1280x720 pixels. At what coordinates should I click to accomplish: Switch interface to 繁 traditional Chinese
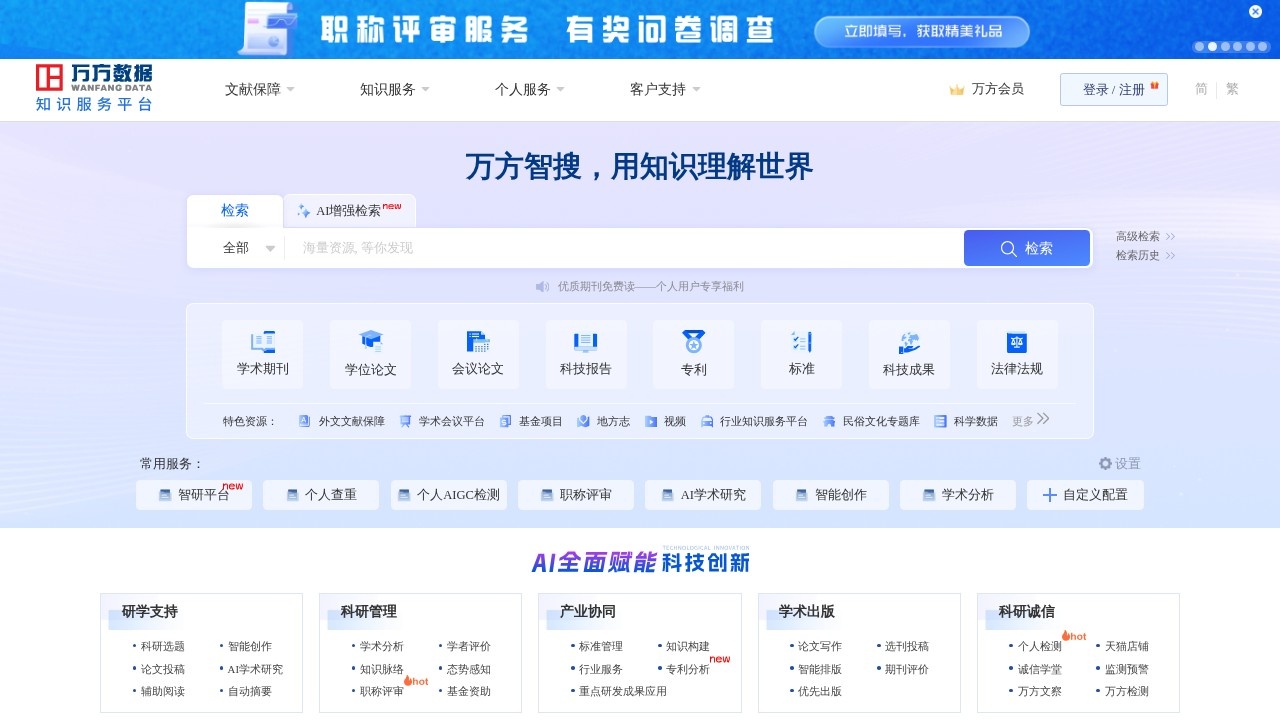coord(1232,89)
